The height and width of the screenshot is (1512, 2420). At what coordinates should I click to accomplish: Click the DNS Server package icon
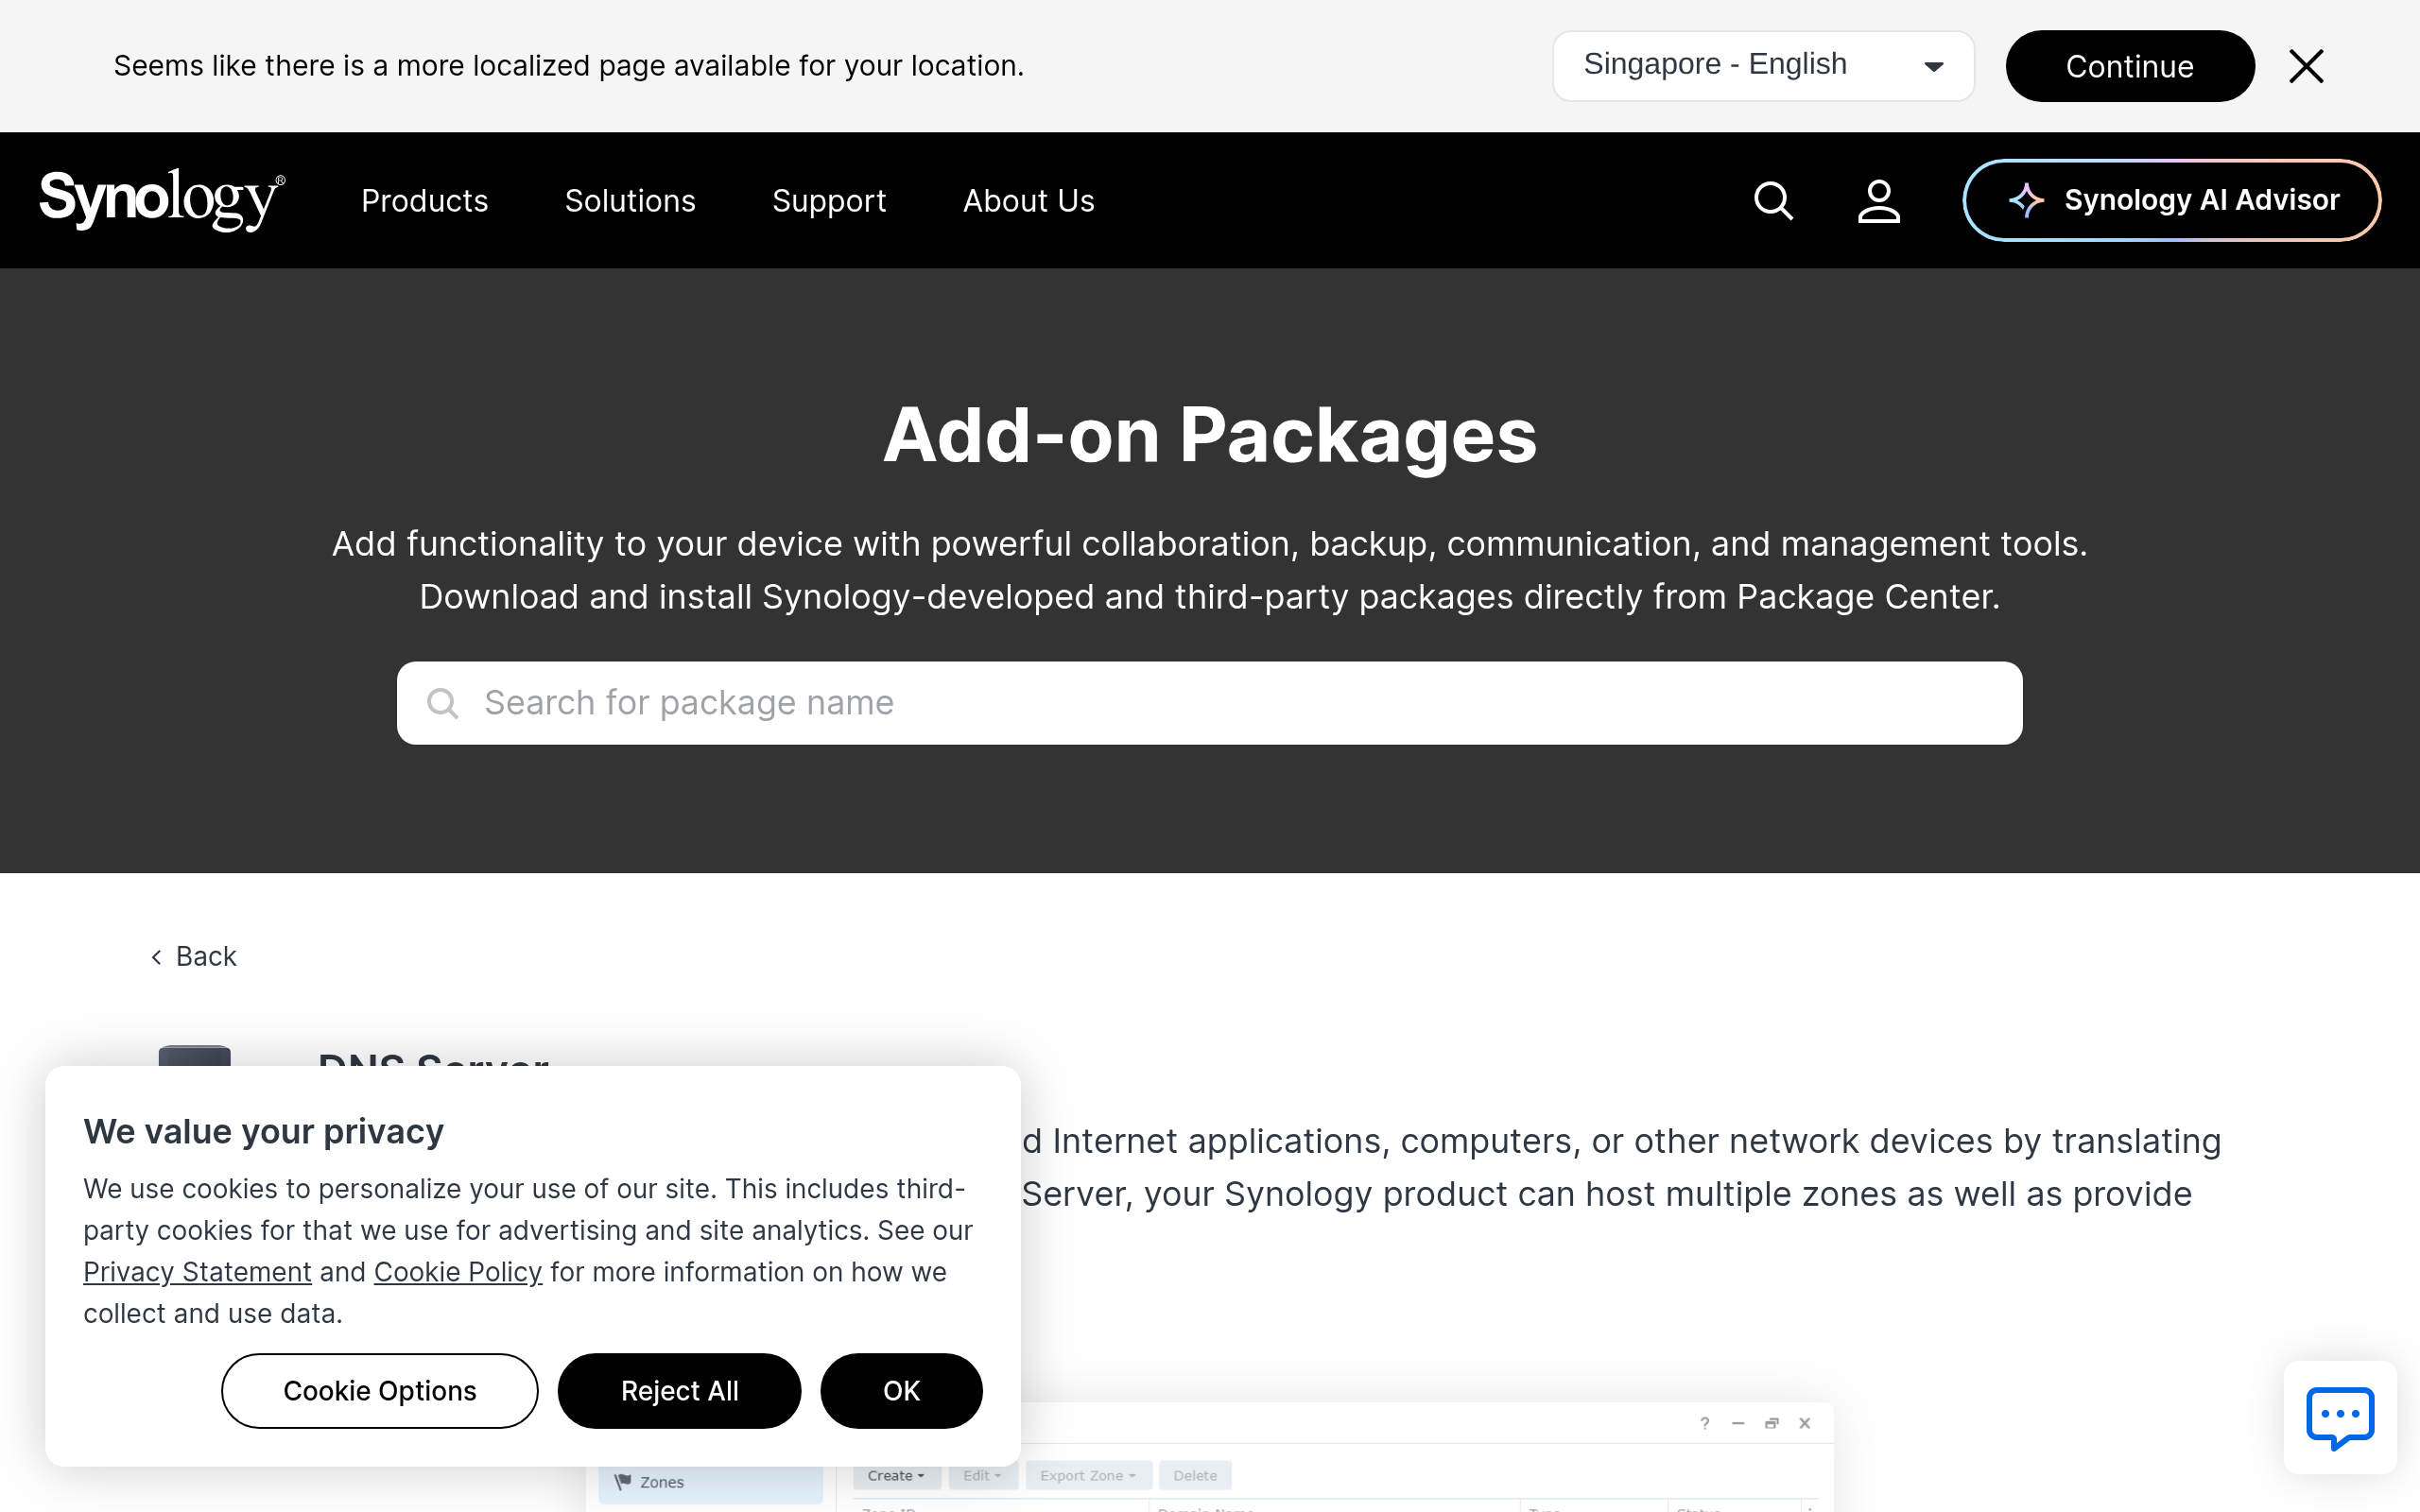point(195,1056)
